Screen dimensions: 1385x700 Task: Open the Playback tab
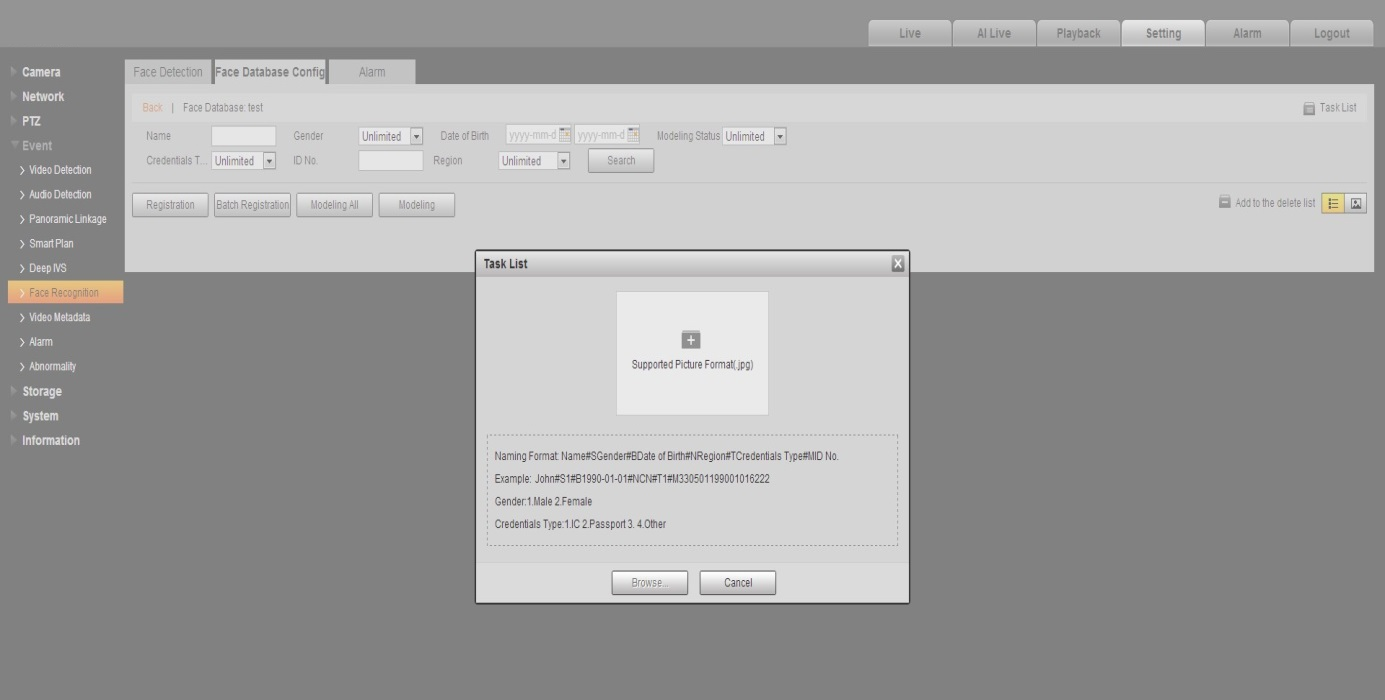[x=1078, y=33]
